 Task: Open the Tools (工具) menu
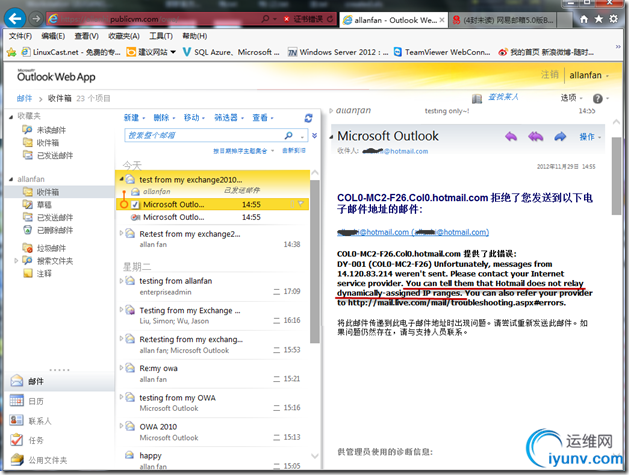[x=161, y=36]
